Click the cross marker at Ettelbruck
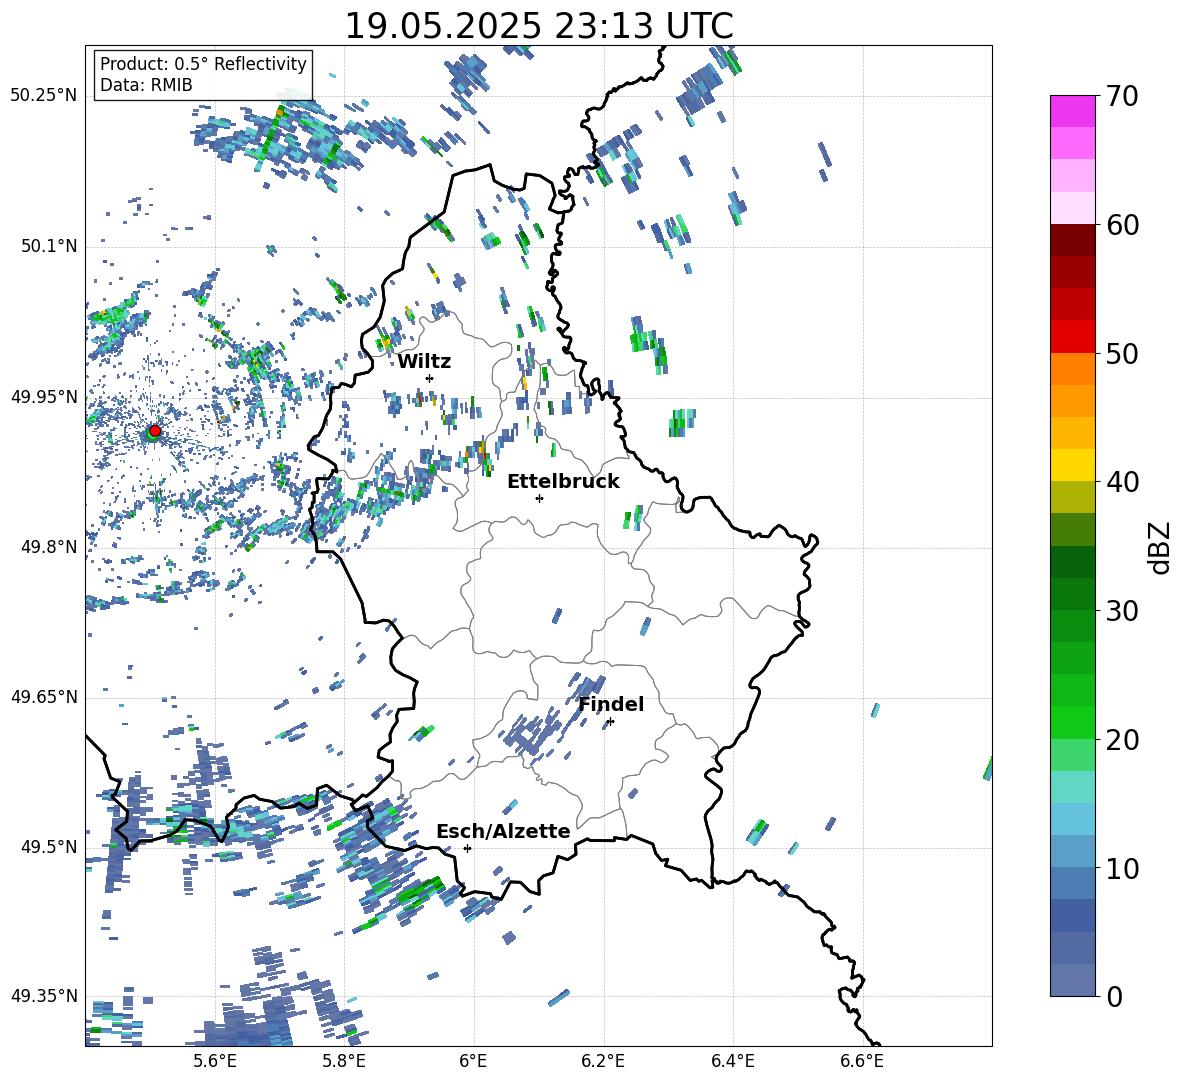 [x=539, y=498]
